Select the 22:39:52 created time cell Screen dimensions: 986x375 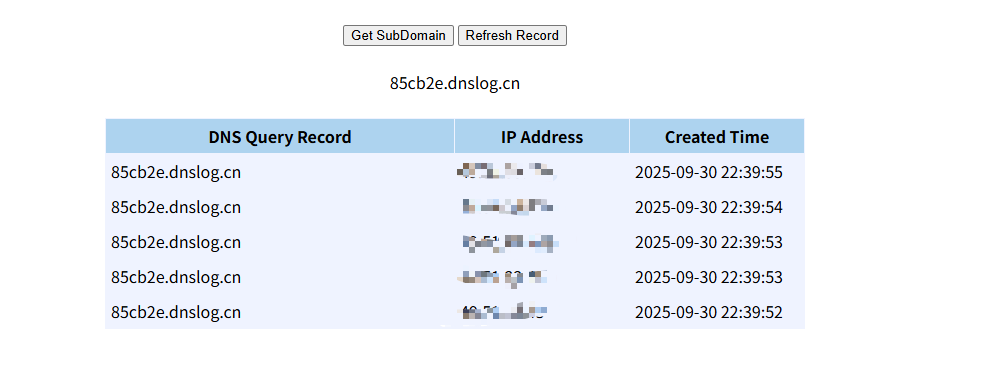click(709, 312)
